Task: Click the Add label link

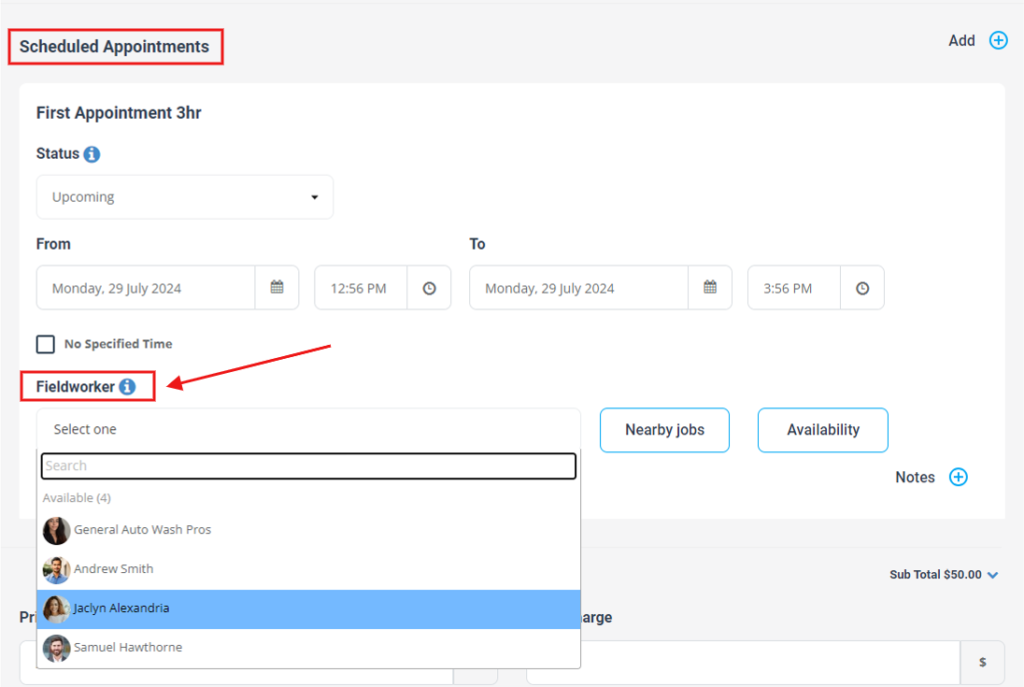Action: coord(961,40)
